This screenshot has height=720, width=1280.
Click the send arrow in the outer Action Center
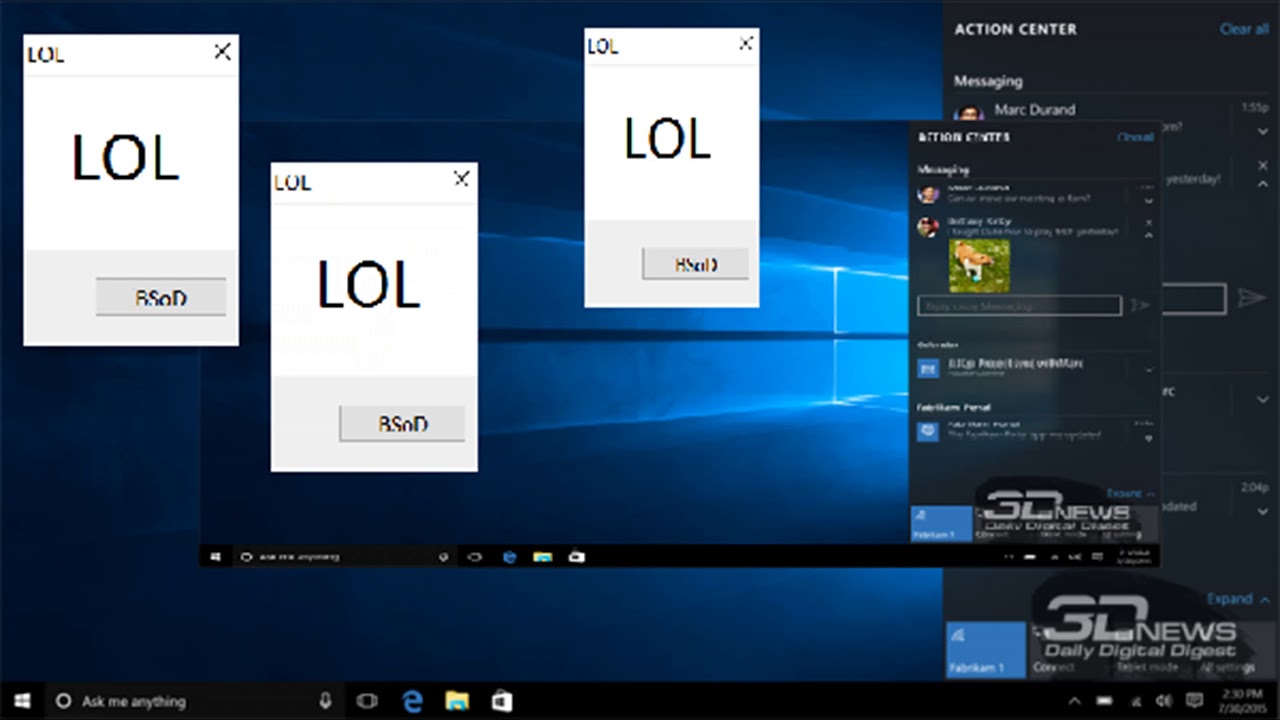point(1251,298)
